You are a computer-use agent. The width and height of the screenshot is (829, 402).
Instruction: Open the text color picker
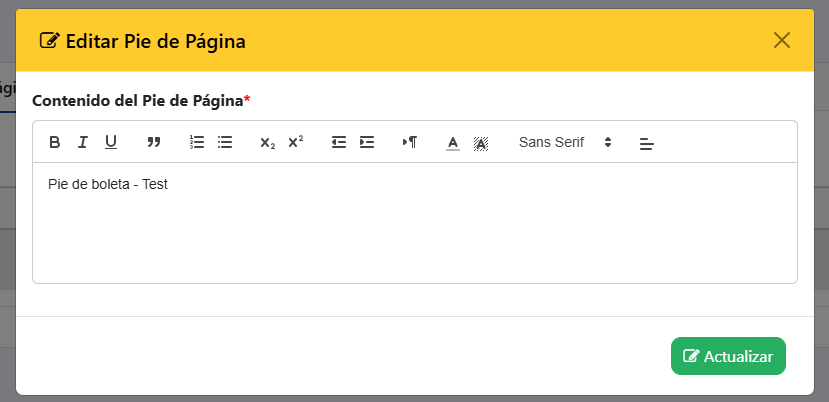pyautogui.click(x=453, y=143)
